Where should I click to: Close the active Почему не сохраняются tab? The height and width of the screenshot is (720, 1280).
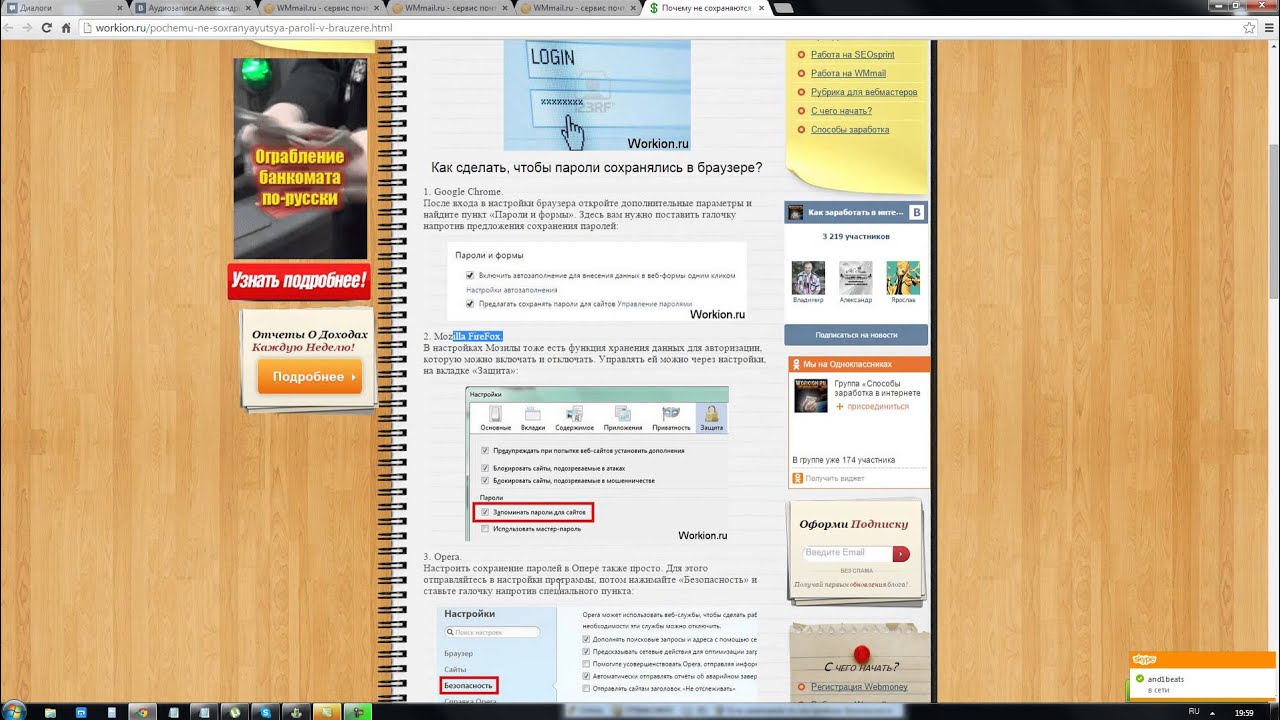pos(761,7)
